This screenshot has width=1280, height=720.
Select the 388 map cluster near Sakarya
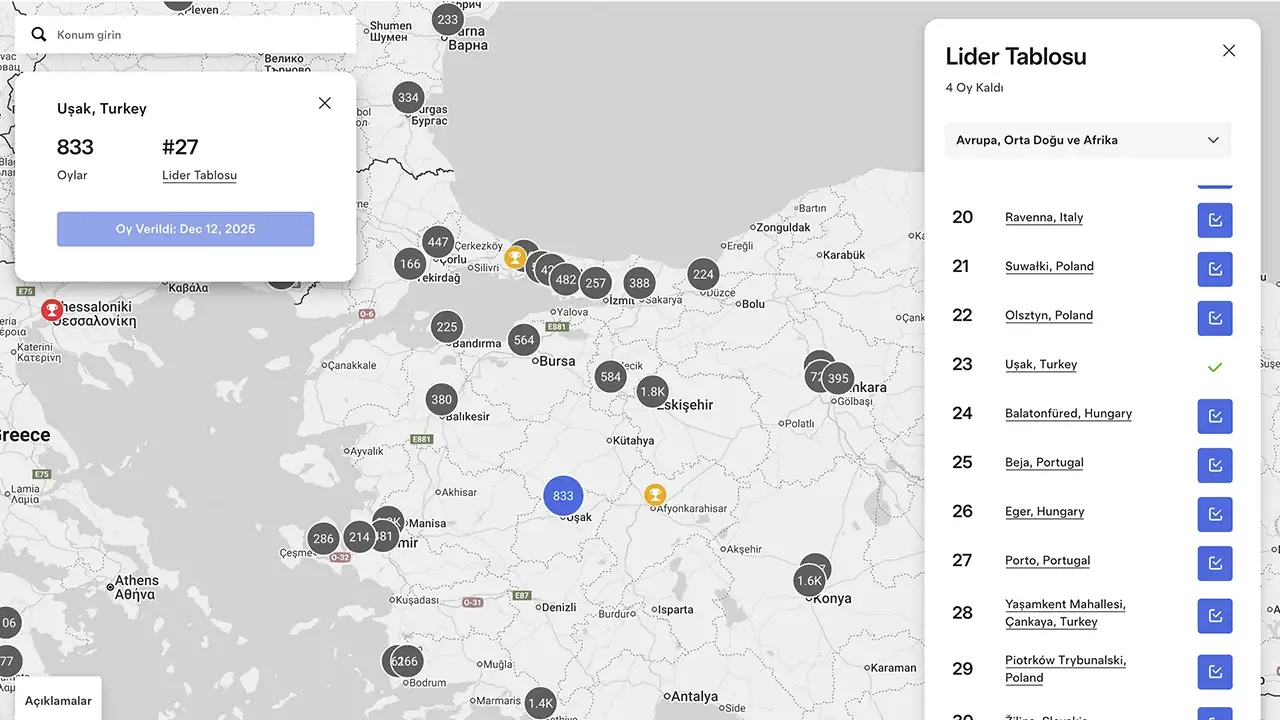click(640, 283)
